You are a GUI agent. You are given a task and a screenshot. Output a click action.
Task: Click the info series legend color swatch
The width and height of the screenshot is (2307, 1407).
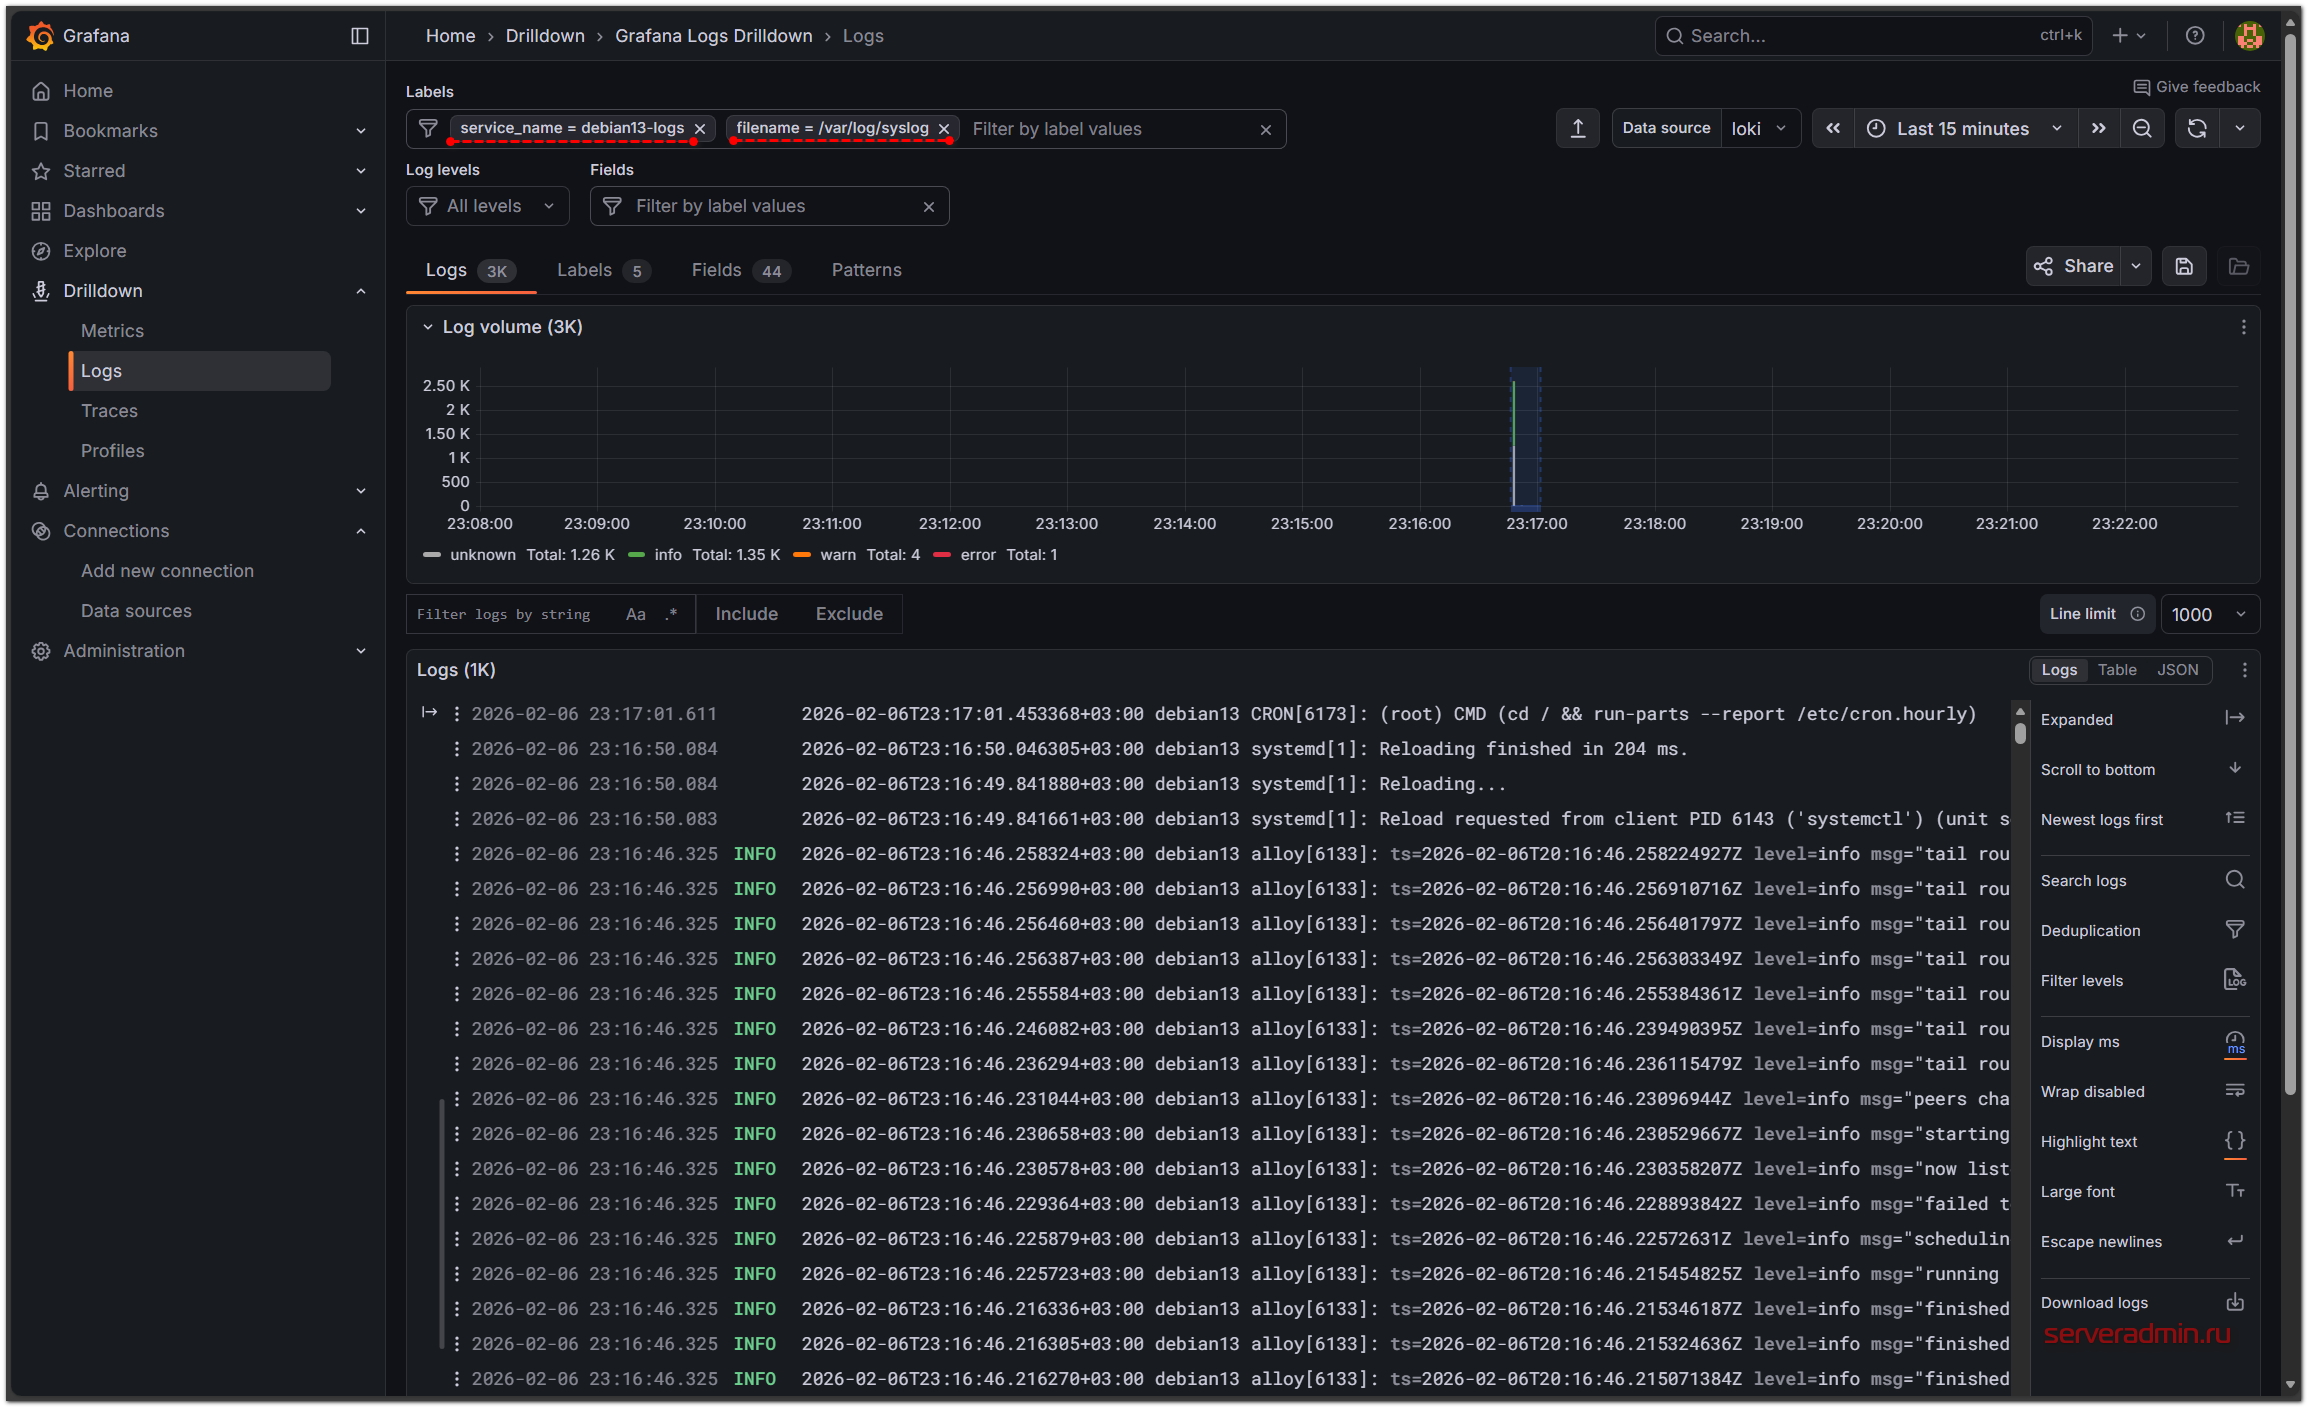tap(636, 555)
